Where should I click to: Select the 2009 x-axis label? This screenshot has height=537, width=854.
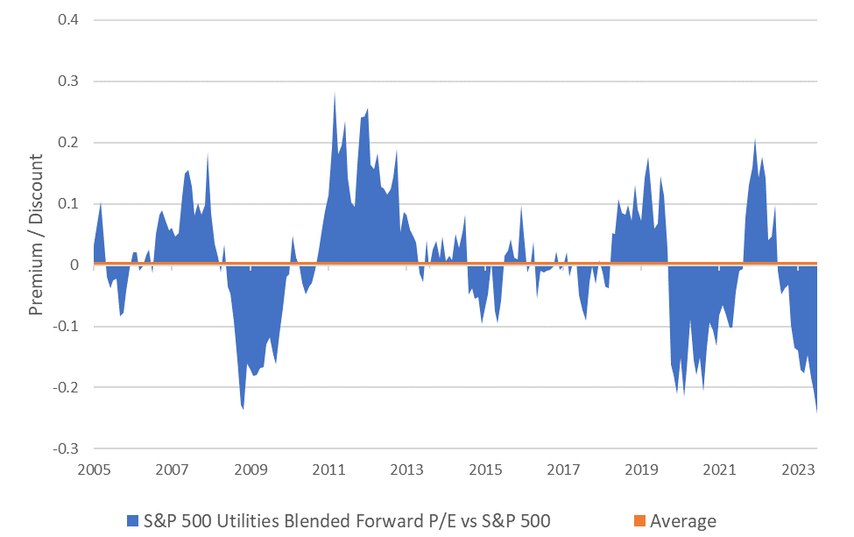coord(250,468)
